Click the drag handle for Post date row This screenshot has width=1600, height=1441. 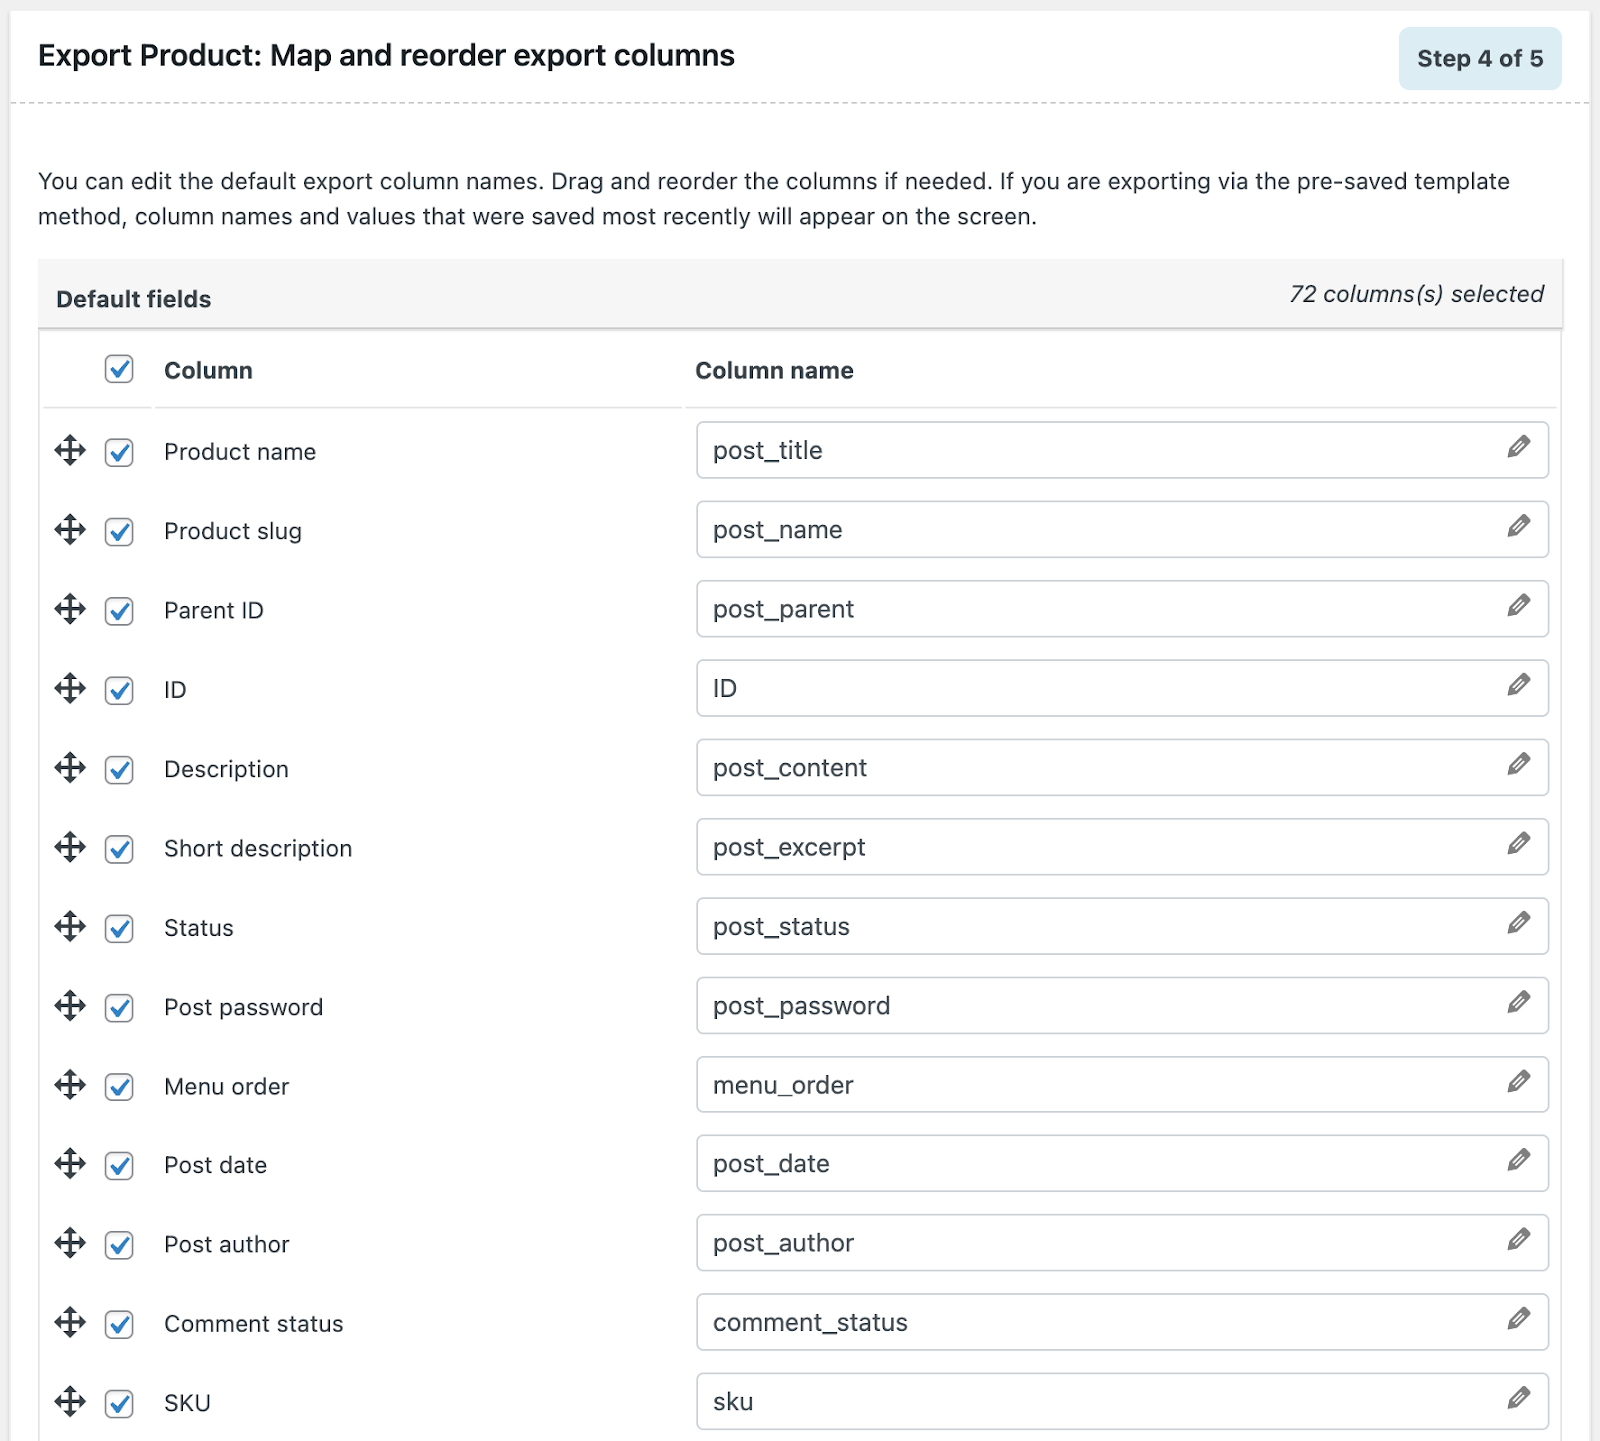point(70,1164)
